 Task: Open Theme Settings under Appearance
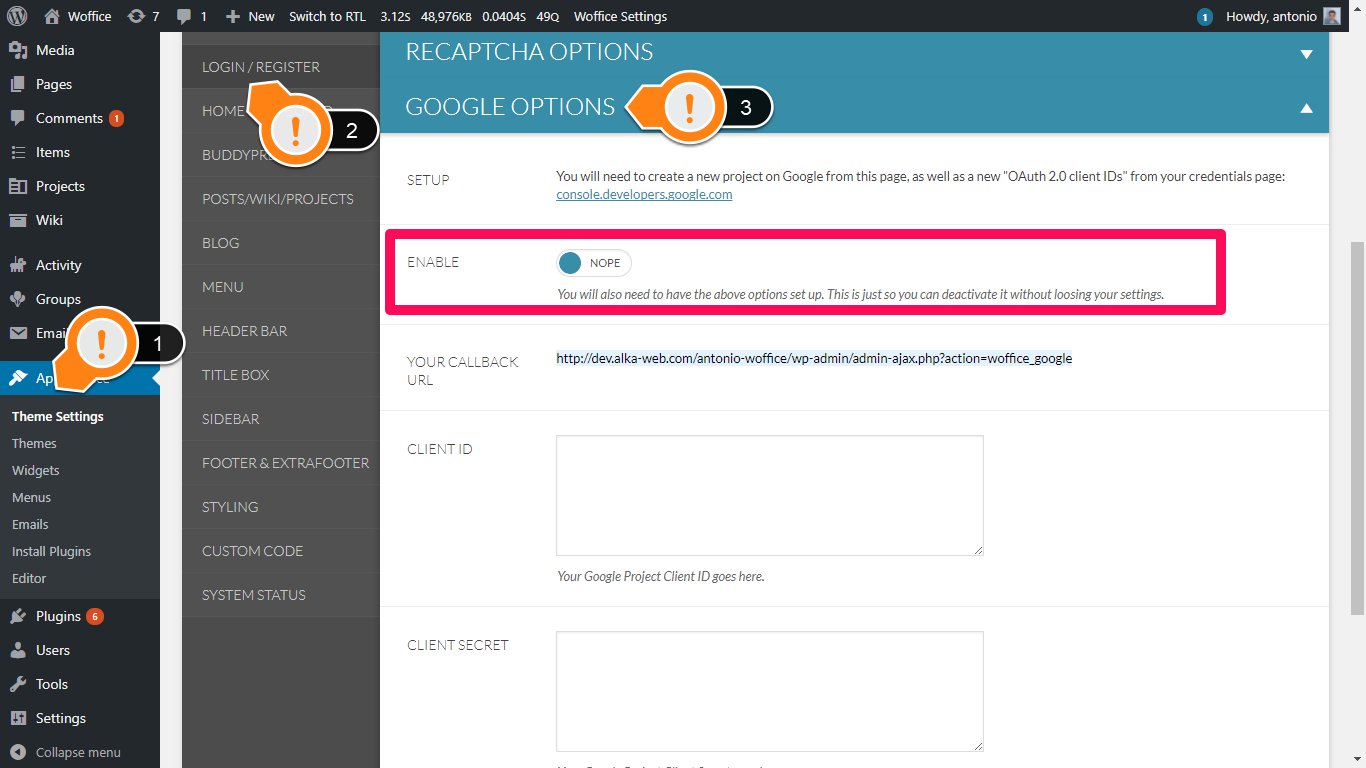(58, 416)
